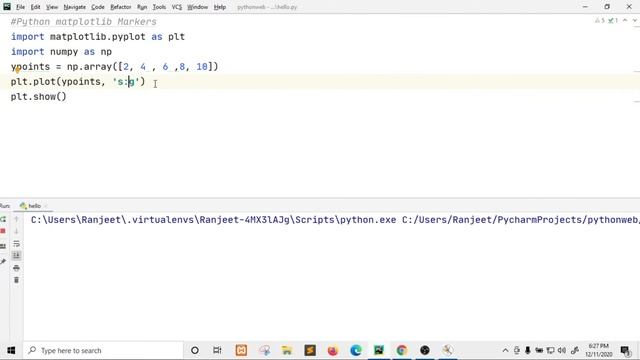Click the network tray icon
The image size is (640, 360).
pyautogui.click(x=550, y=350)
